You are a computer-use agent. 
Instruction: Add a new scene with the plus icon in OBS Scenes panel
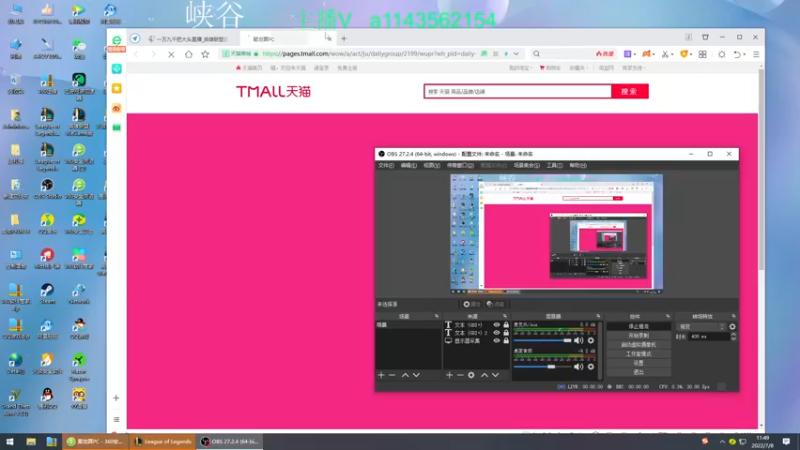[x=381, y=375]
